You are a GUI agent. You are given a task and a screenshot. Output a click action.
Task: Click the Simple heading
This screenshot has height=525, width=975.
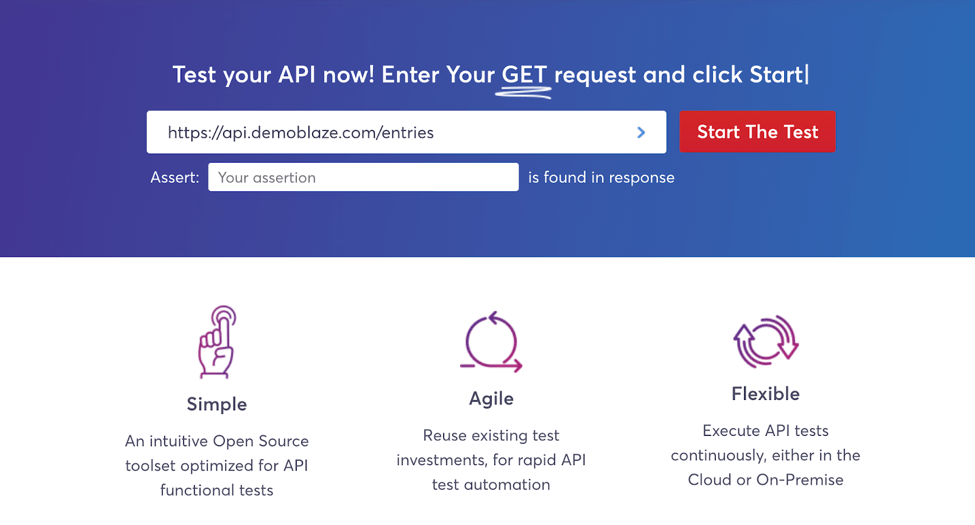pos(217,404)
